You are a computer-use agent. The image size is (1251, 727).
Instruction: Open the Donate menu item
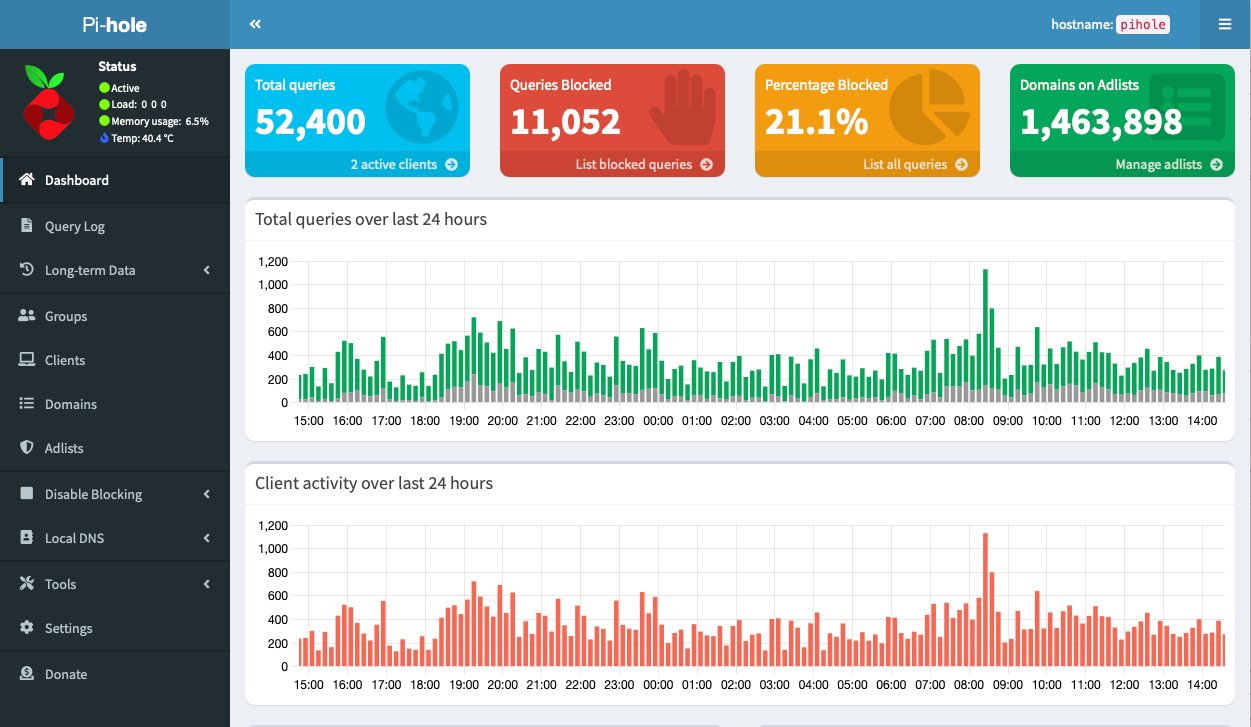tap(66, 674)
